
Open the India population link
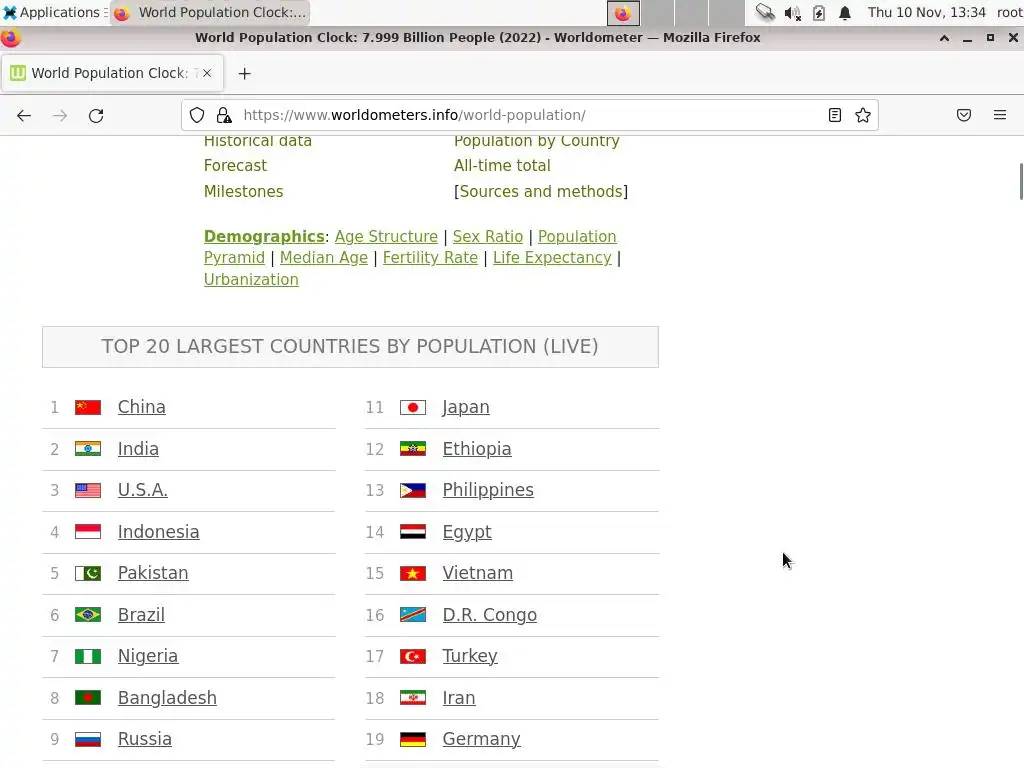138,449
